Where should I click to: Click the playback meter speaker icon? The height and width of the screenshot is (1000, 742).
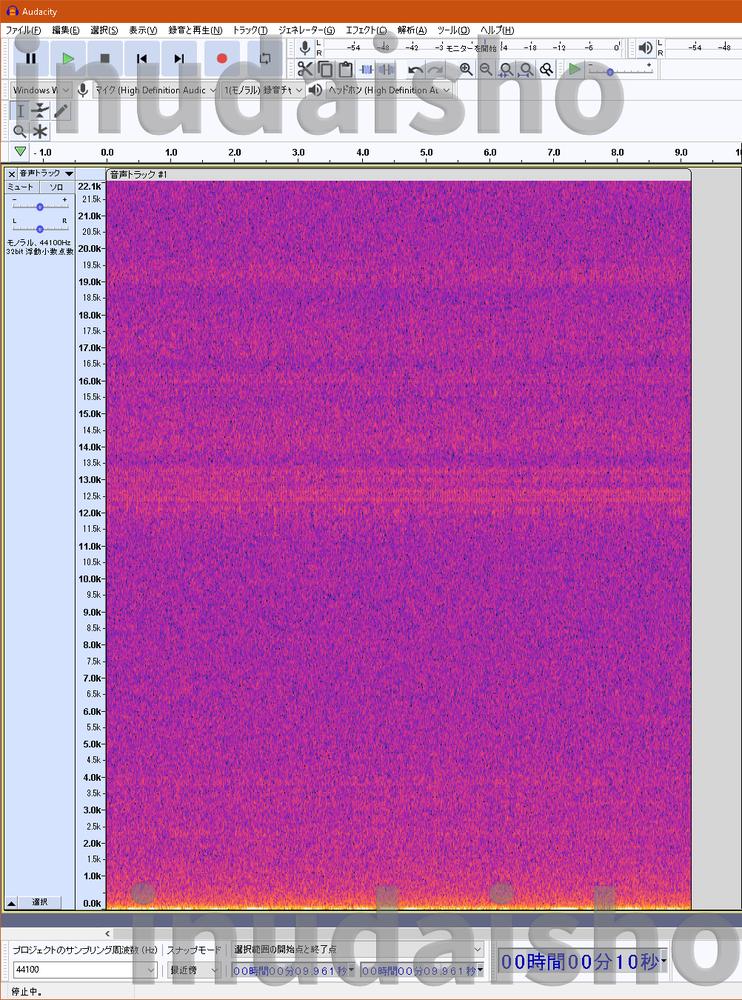click(645, 48)
